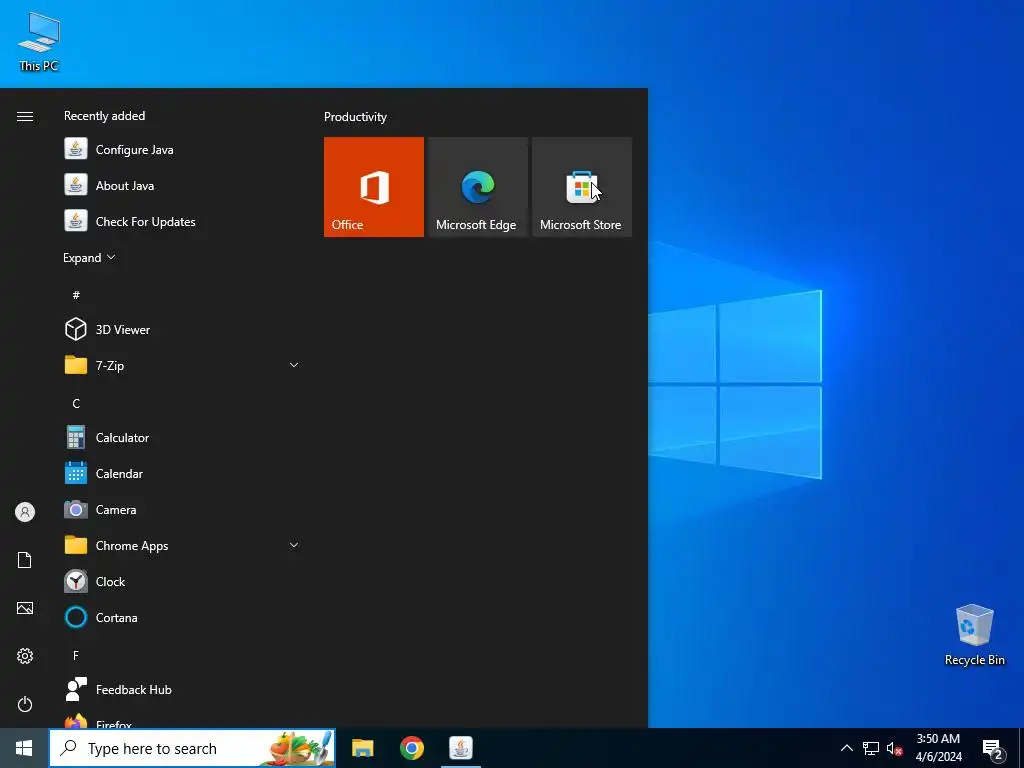Open Google Chrome from the taskbar

point(412,748)
